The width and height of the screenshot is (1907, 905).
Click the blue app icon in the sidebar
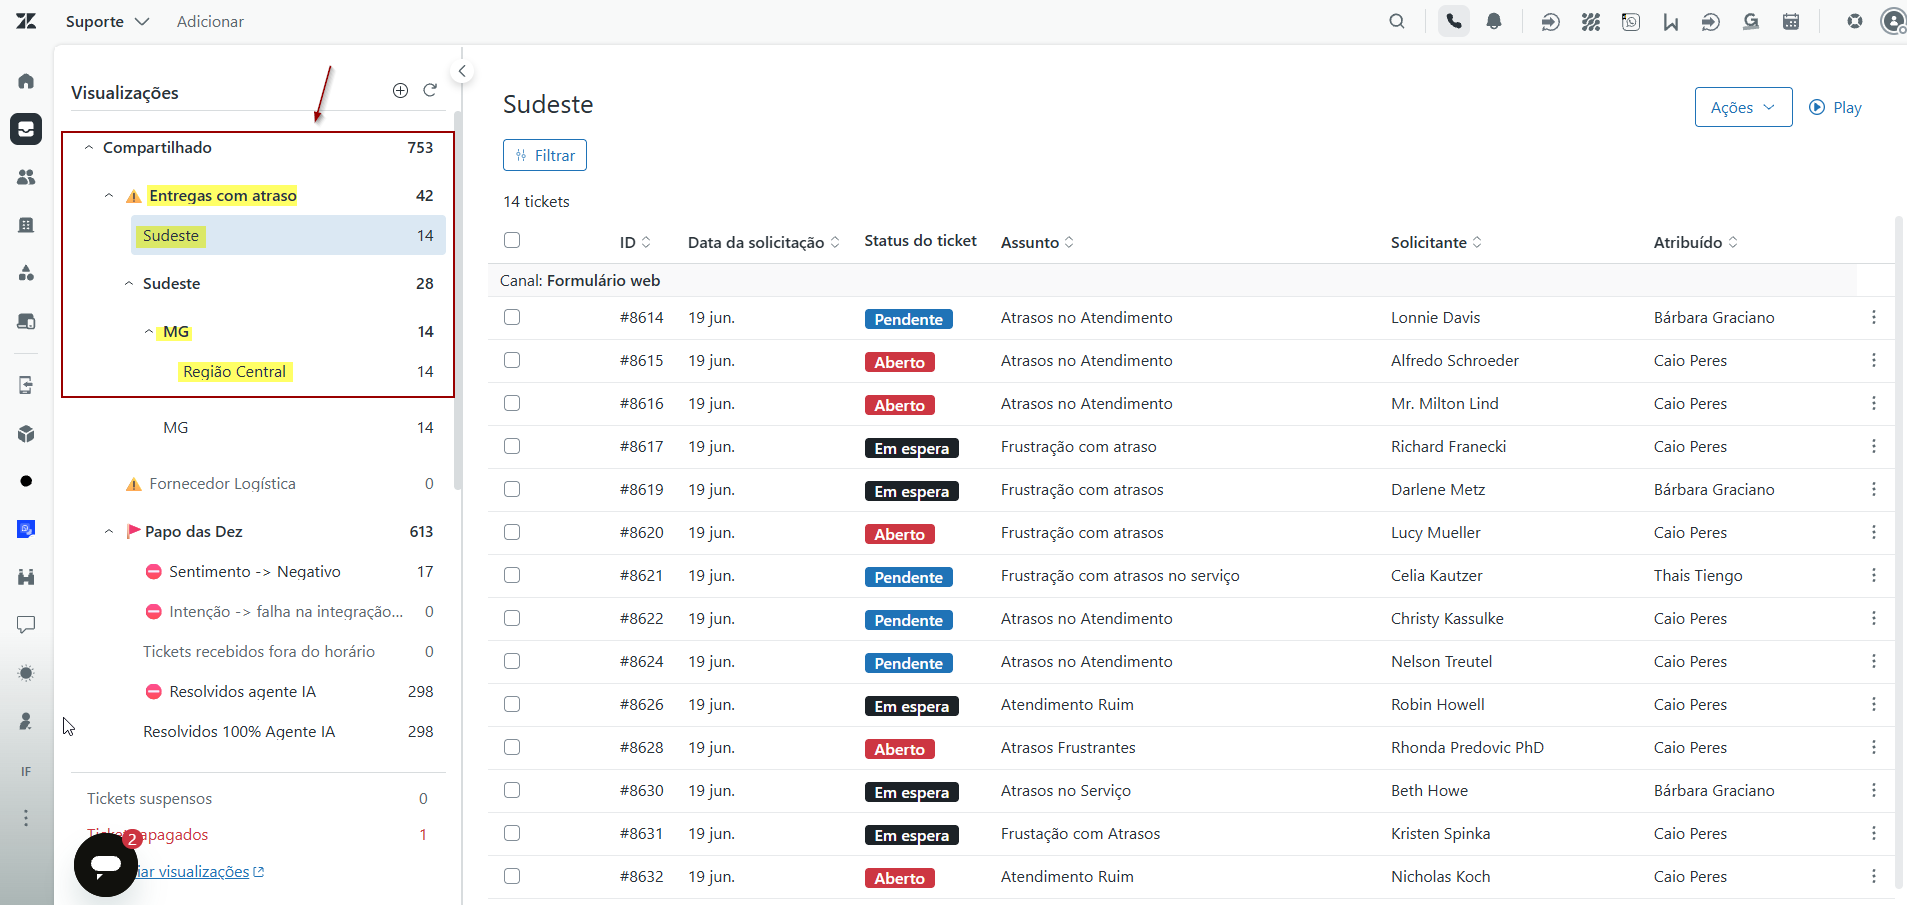[26, 529]
